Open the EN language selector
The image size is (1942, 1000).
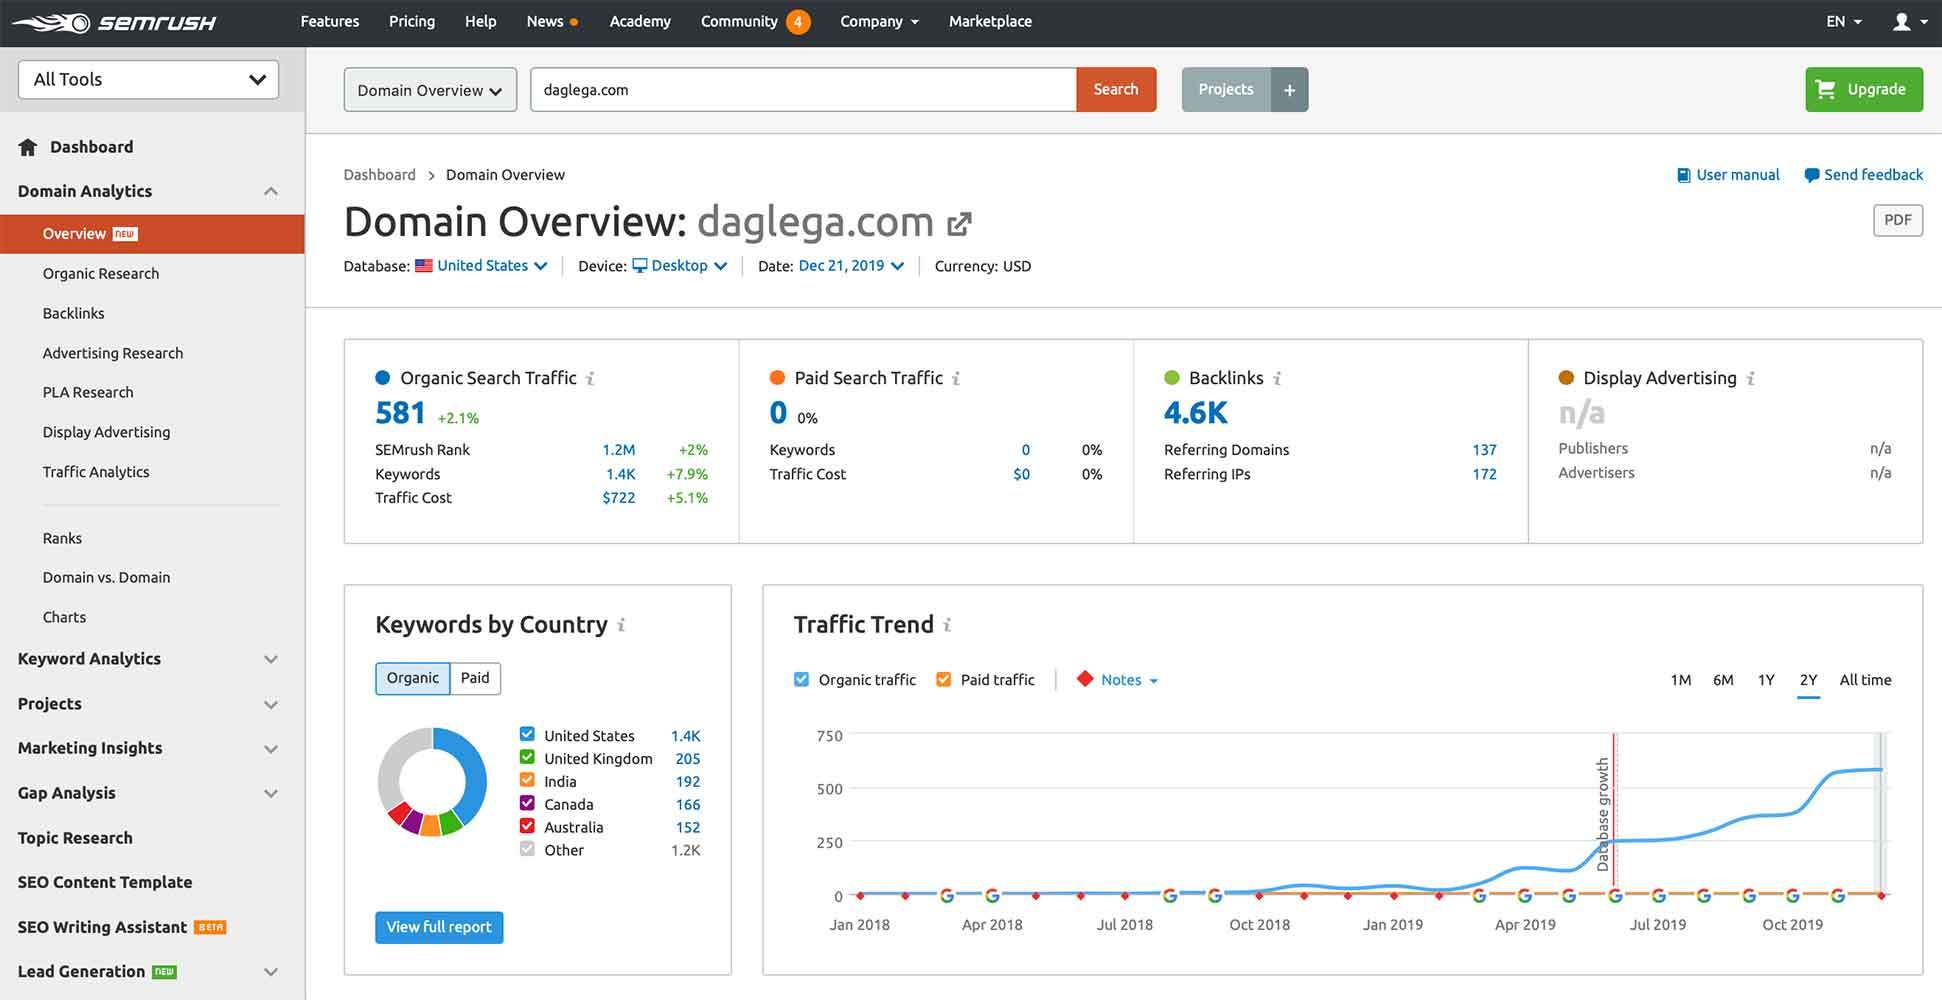pos(1844,21)
